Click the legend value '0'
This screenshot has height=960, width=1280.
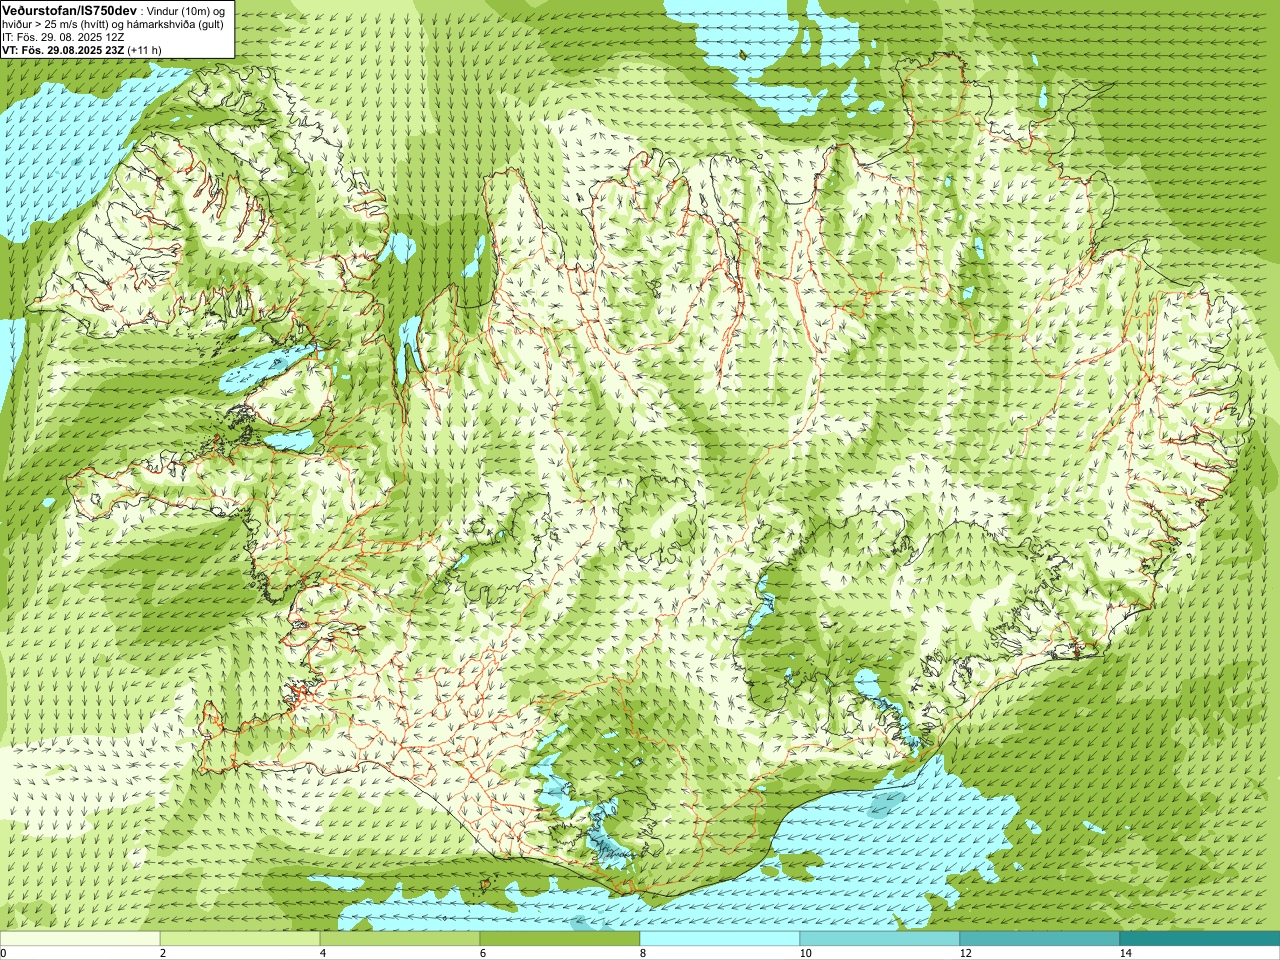pos(4,953)
